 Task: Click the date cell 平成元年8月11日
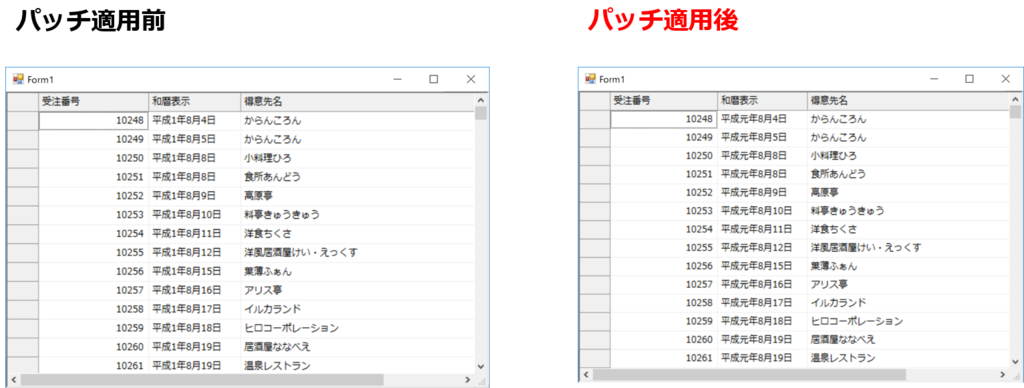coord(761,229)
